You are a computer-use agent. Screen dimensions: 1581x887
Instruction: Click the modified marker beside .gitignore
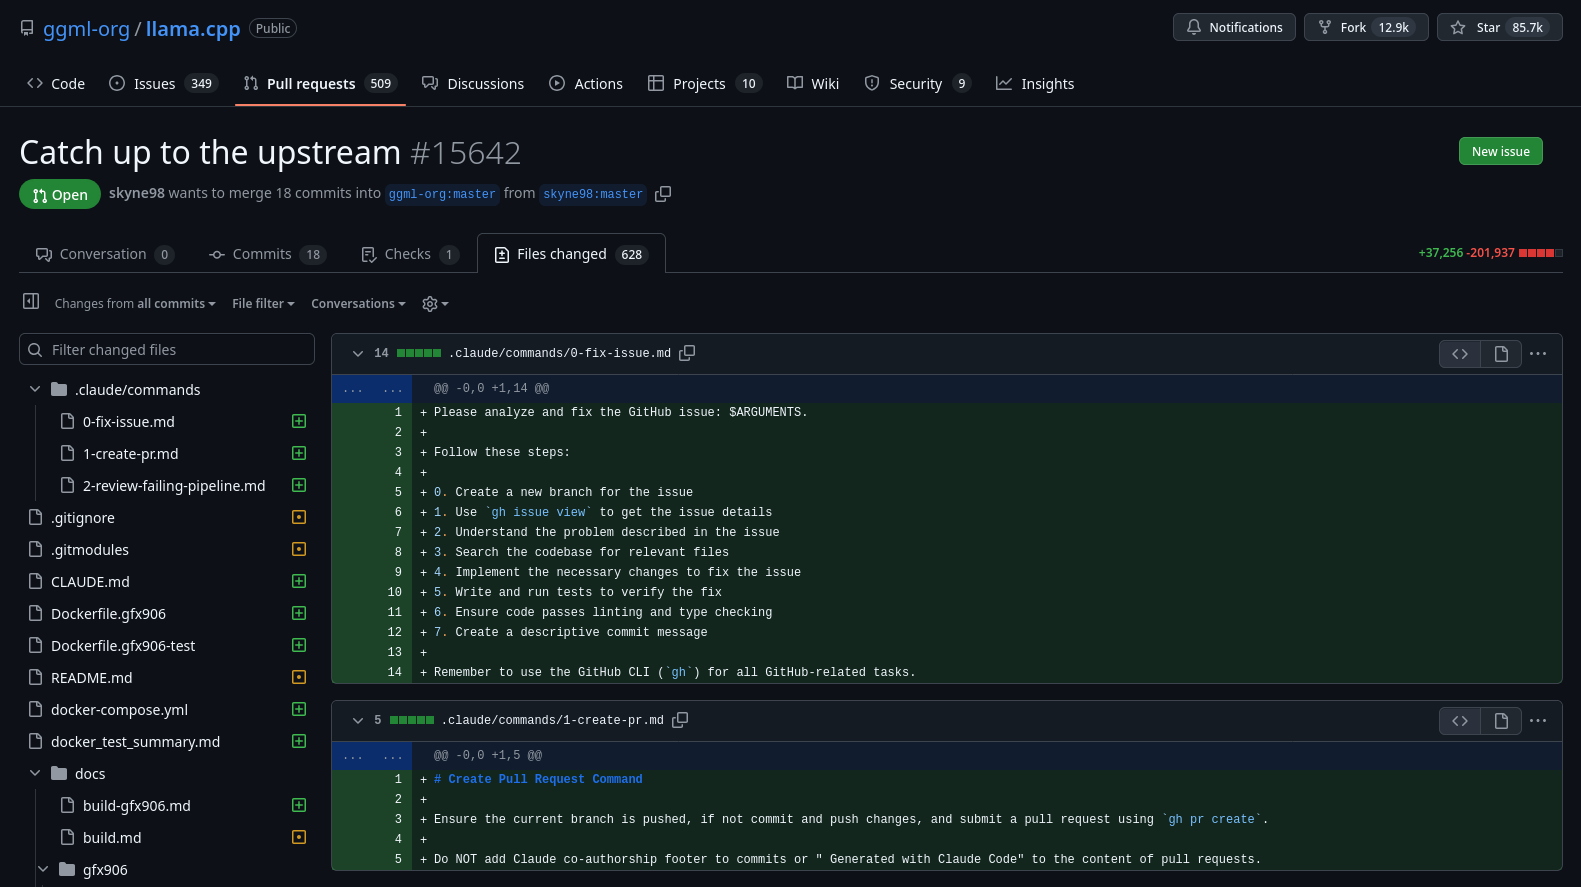299,518
